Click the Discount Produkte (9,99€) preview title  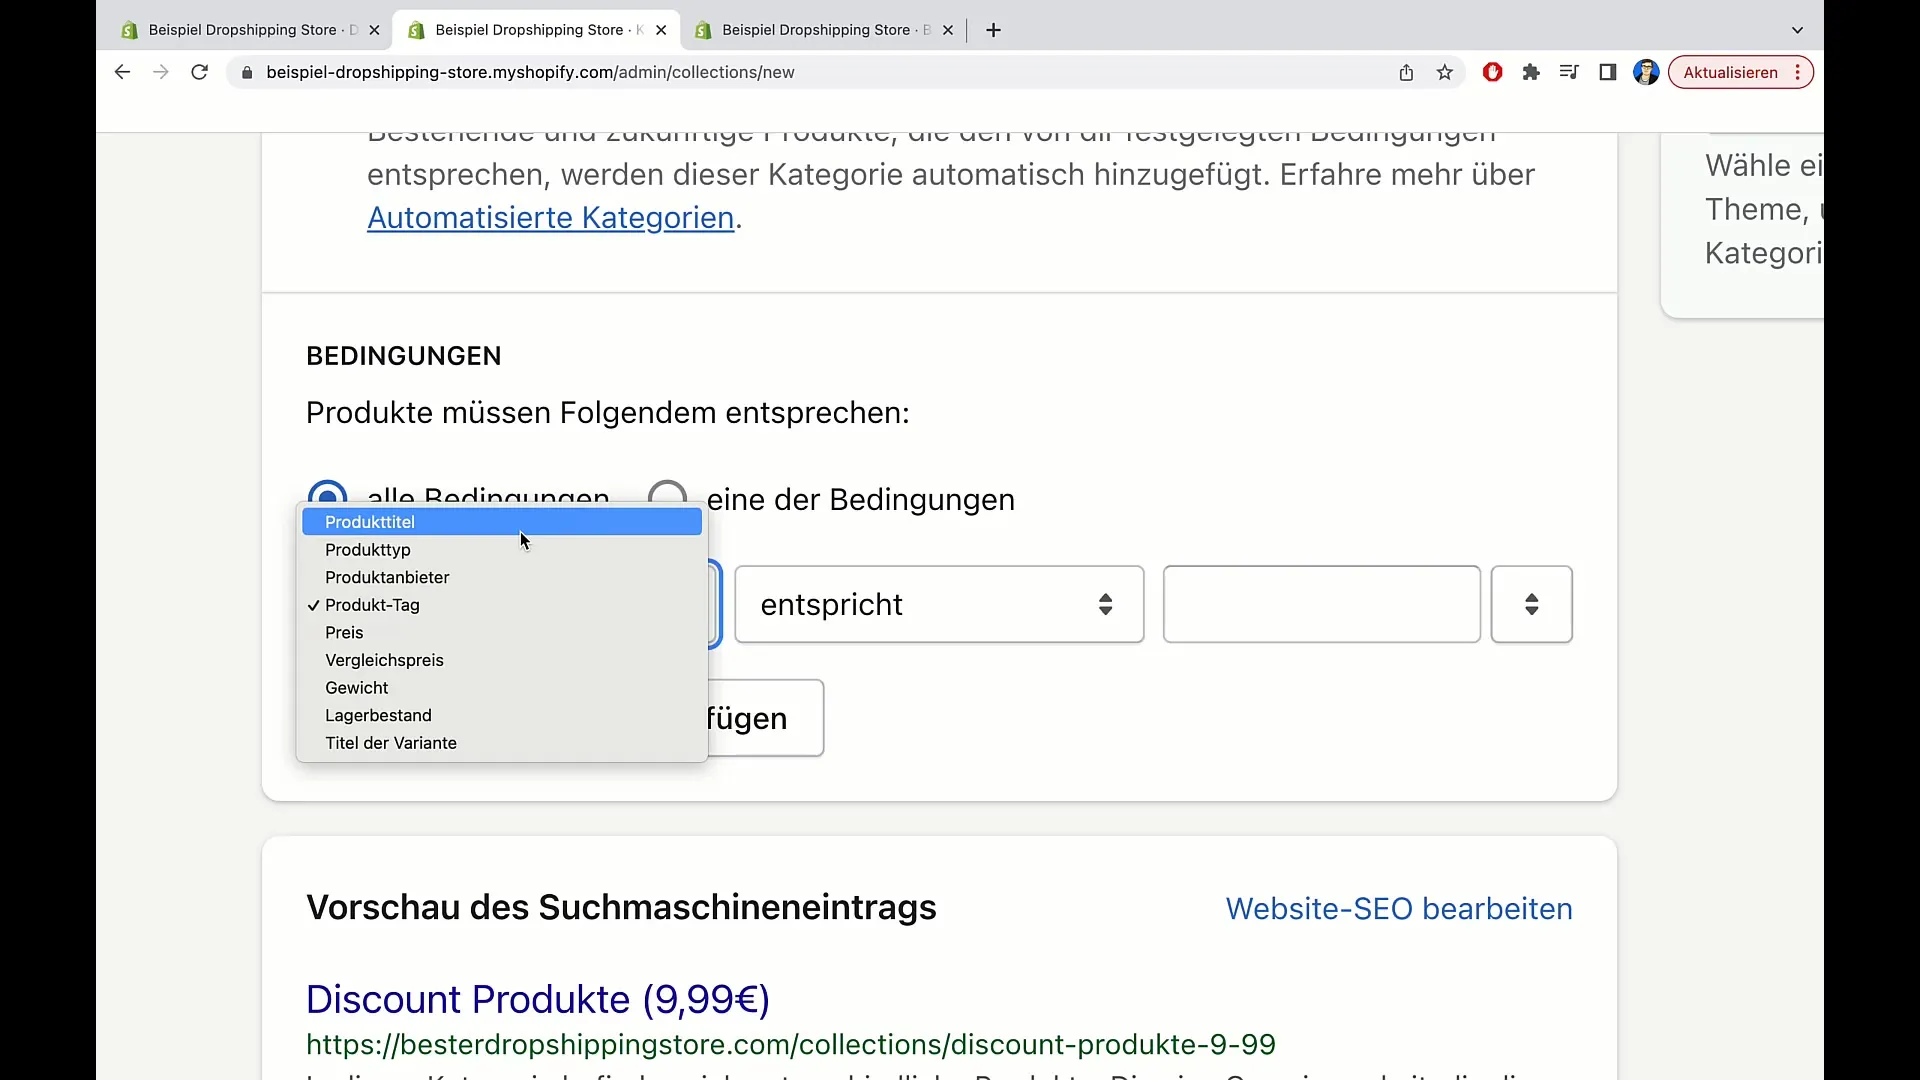(x=538, y=999)
